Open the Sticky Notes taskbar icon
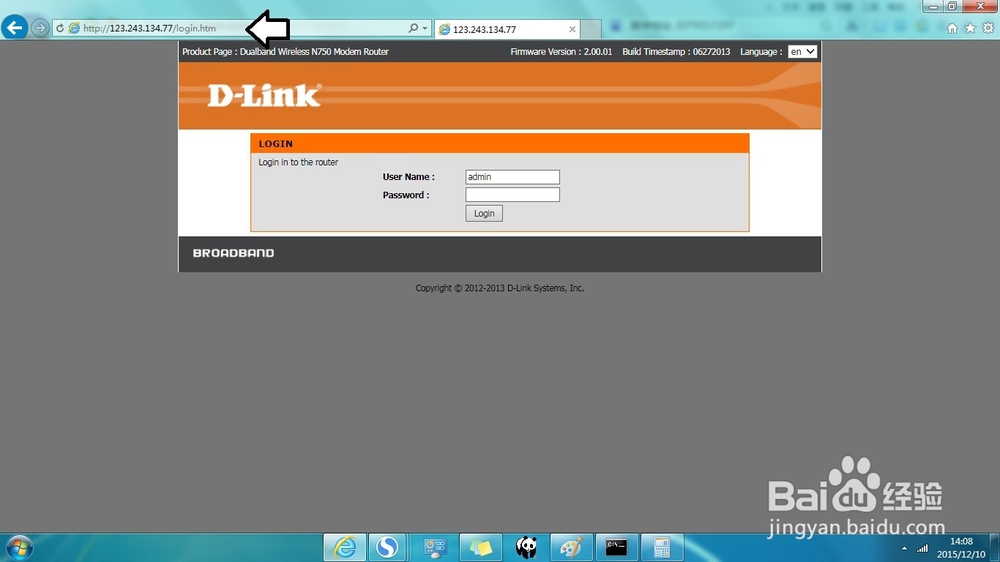 click(x=480, y=547)
